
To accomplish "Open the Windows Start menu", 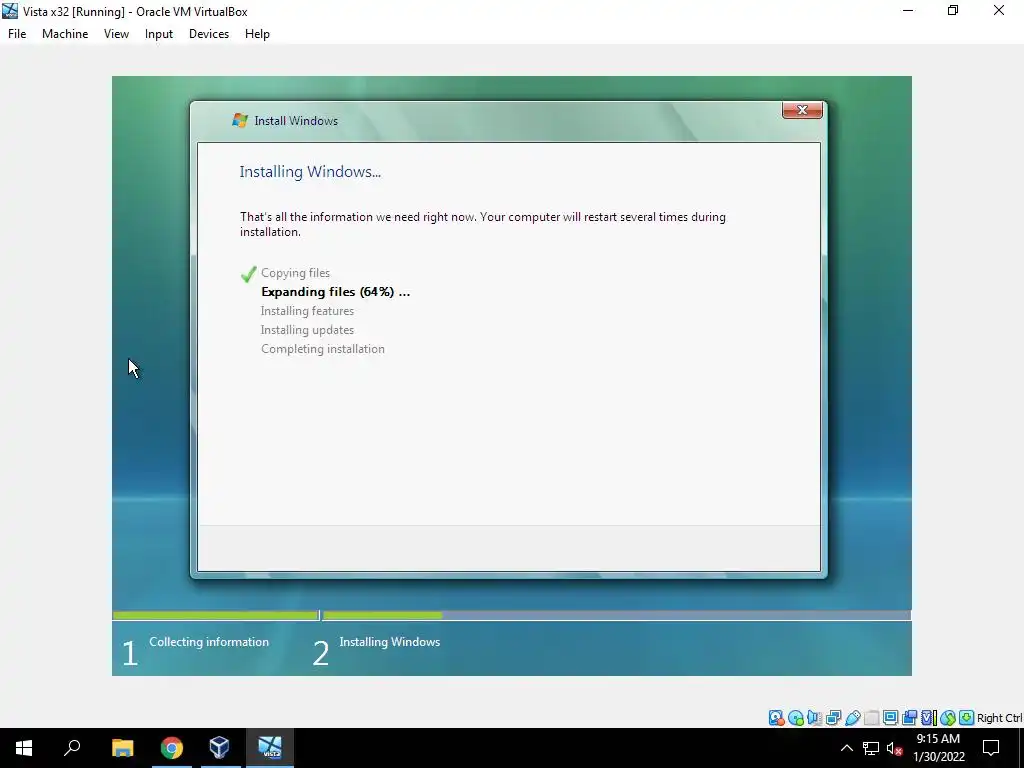I will pos(24,748).
